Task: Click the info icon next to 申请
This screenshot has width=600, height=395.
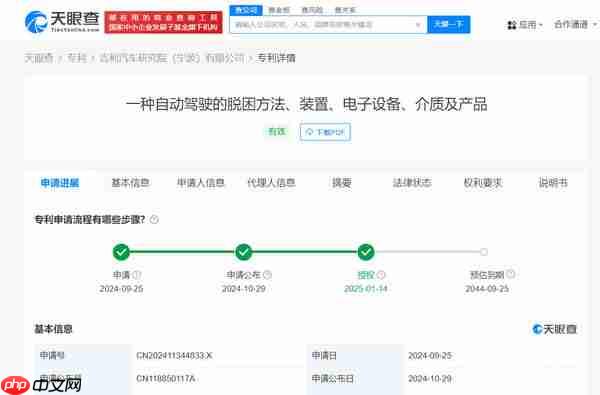Action: point(137,275)
